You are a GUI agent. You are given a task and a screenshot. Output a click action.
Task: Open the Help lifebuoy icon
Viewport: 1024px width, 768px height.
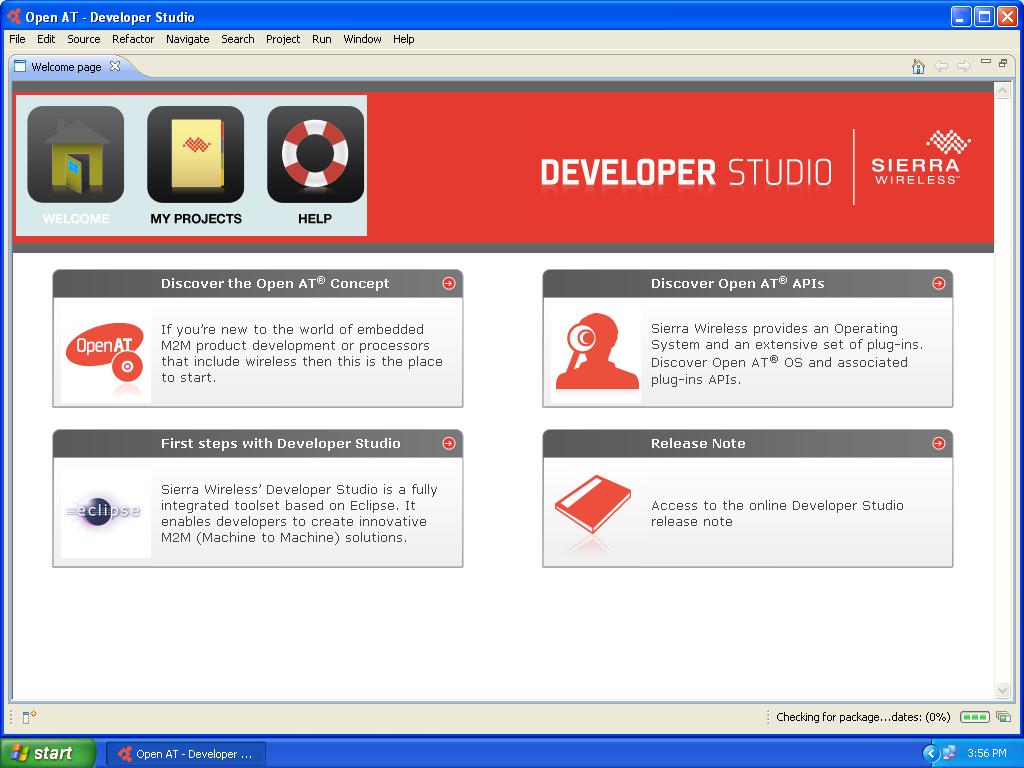[315, 154]
